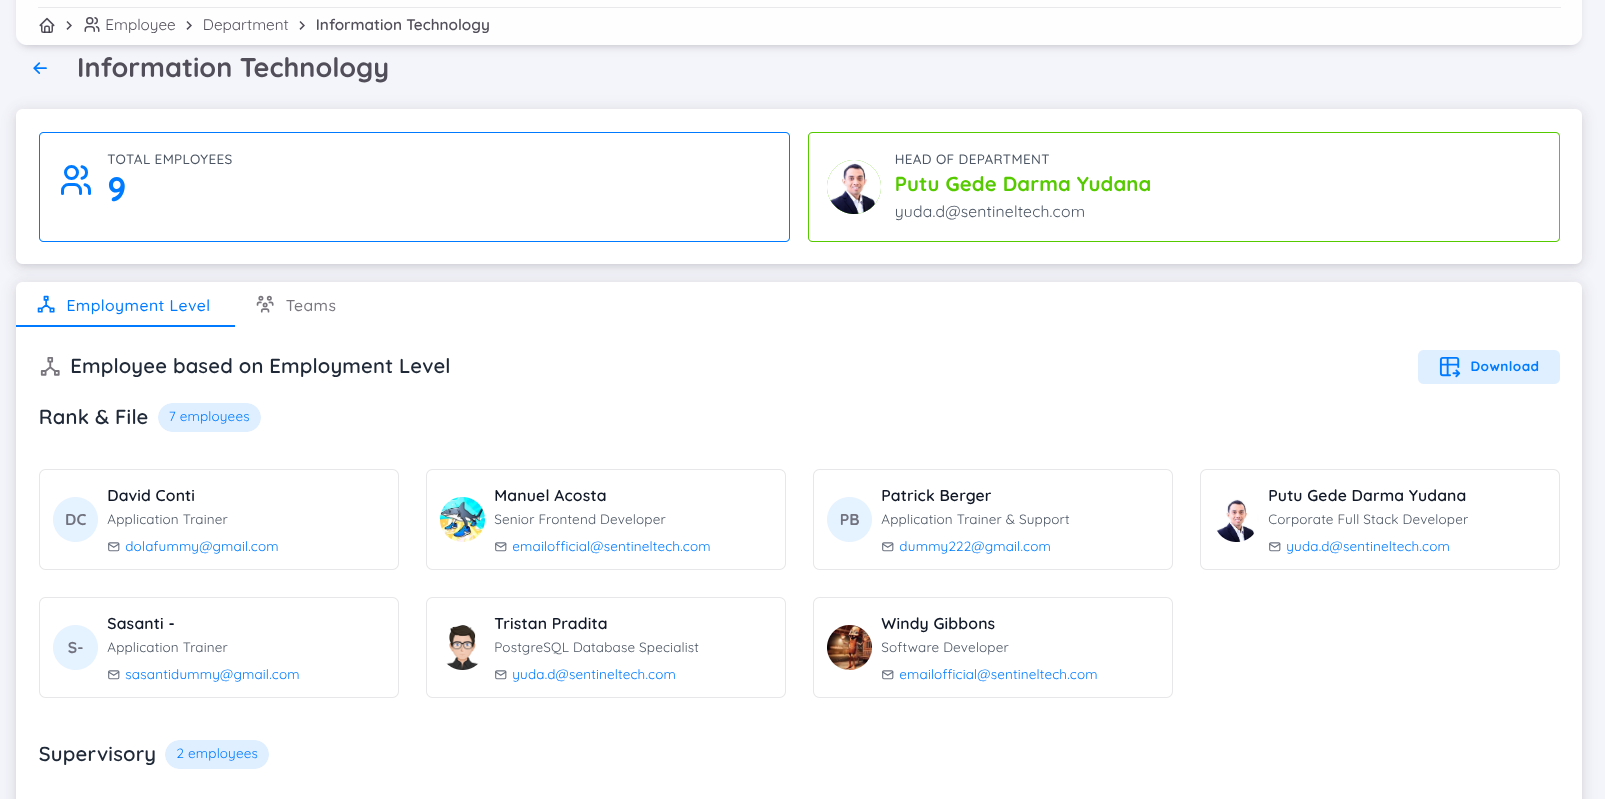
Task: Click the Supervisory section heading
Action: (97, 754)
